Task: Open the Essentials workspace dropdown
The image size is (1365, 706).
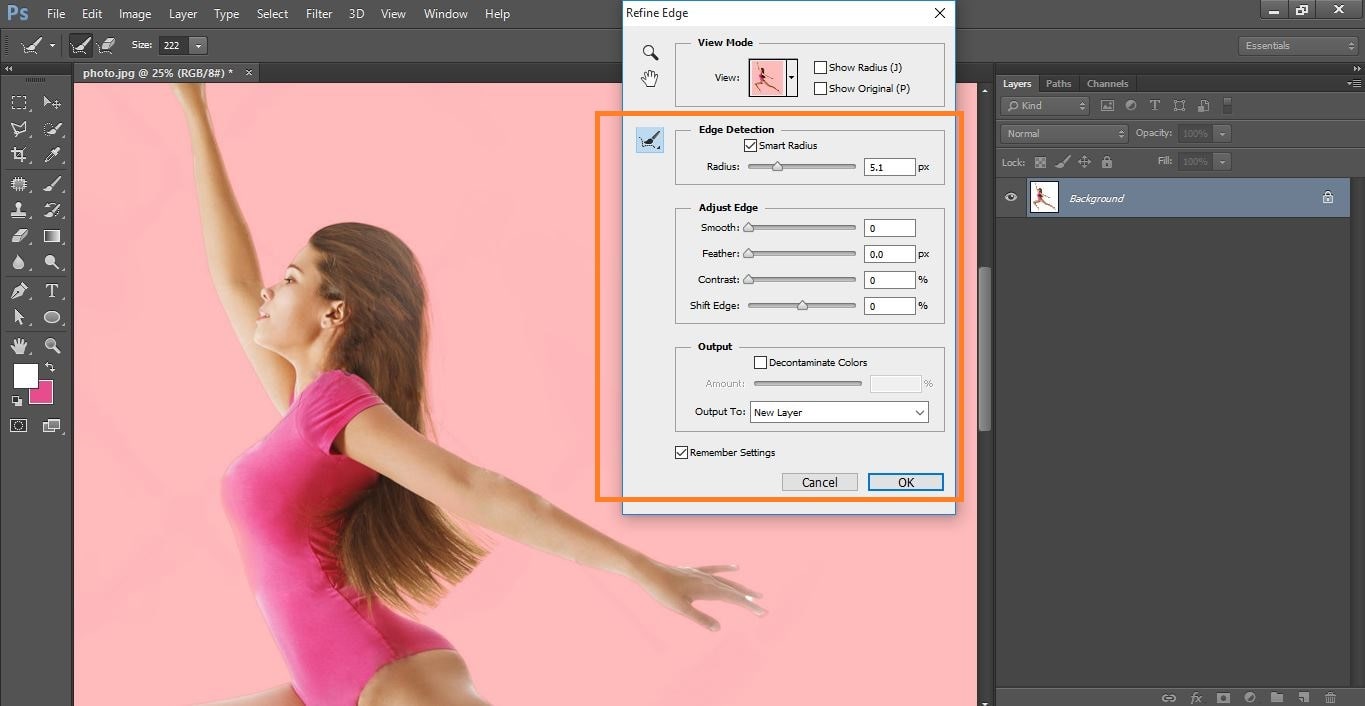Action: click(x=1297, y=46)
